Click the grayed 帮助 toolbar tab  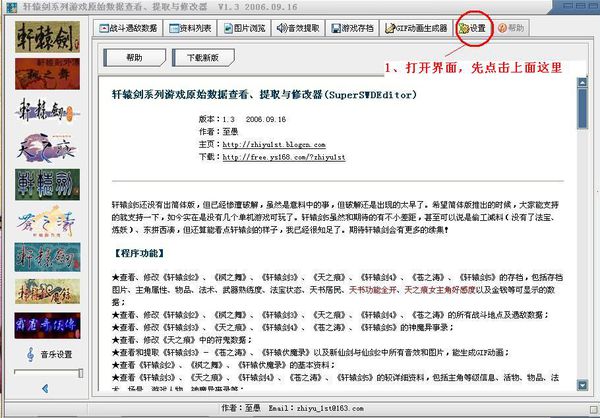511,28
